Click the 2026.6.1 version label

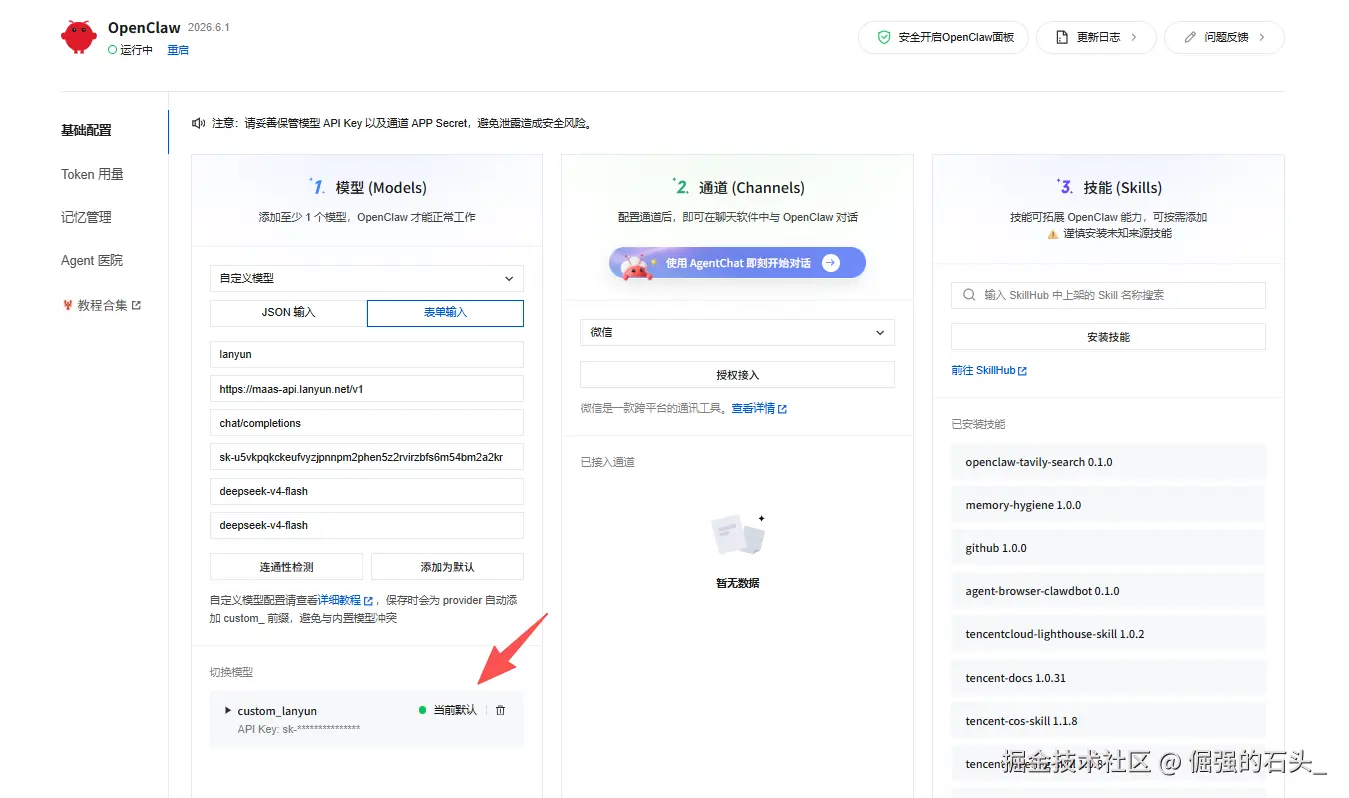coord(208,27)
